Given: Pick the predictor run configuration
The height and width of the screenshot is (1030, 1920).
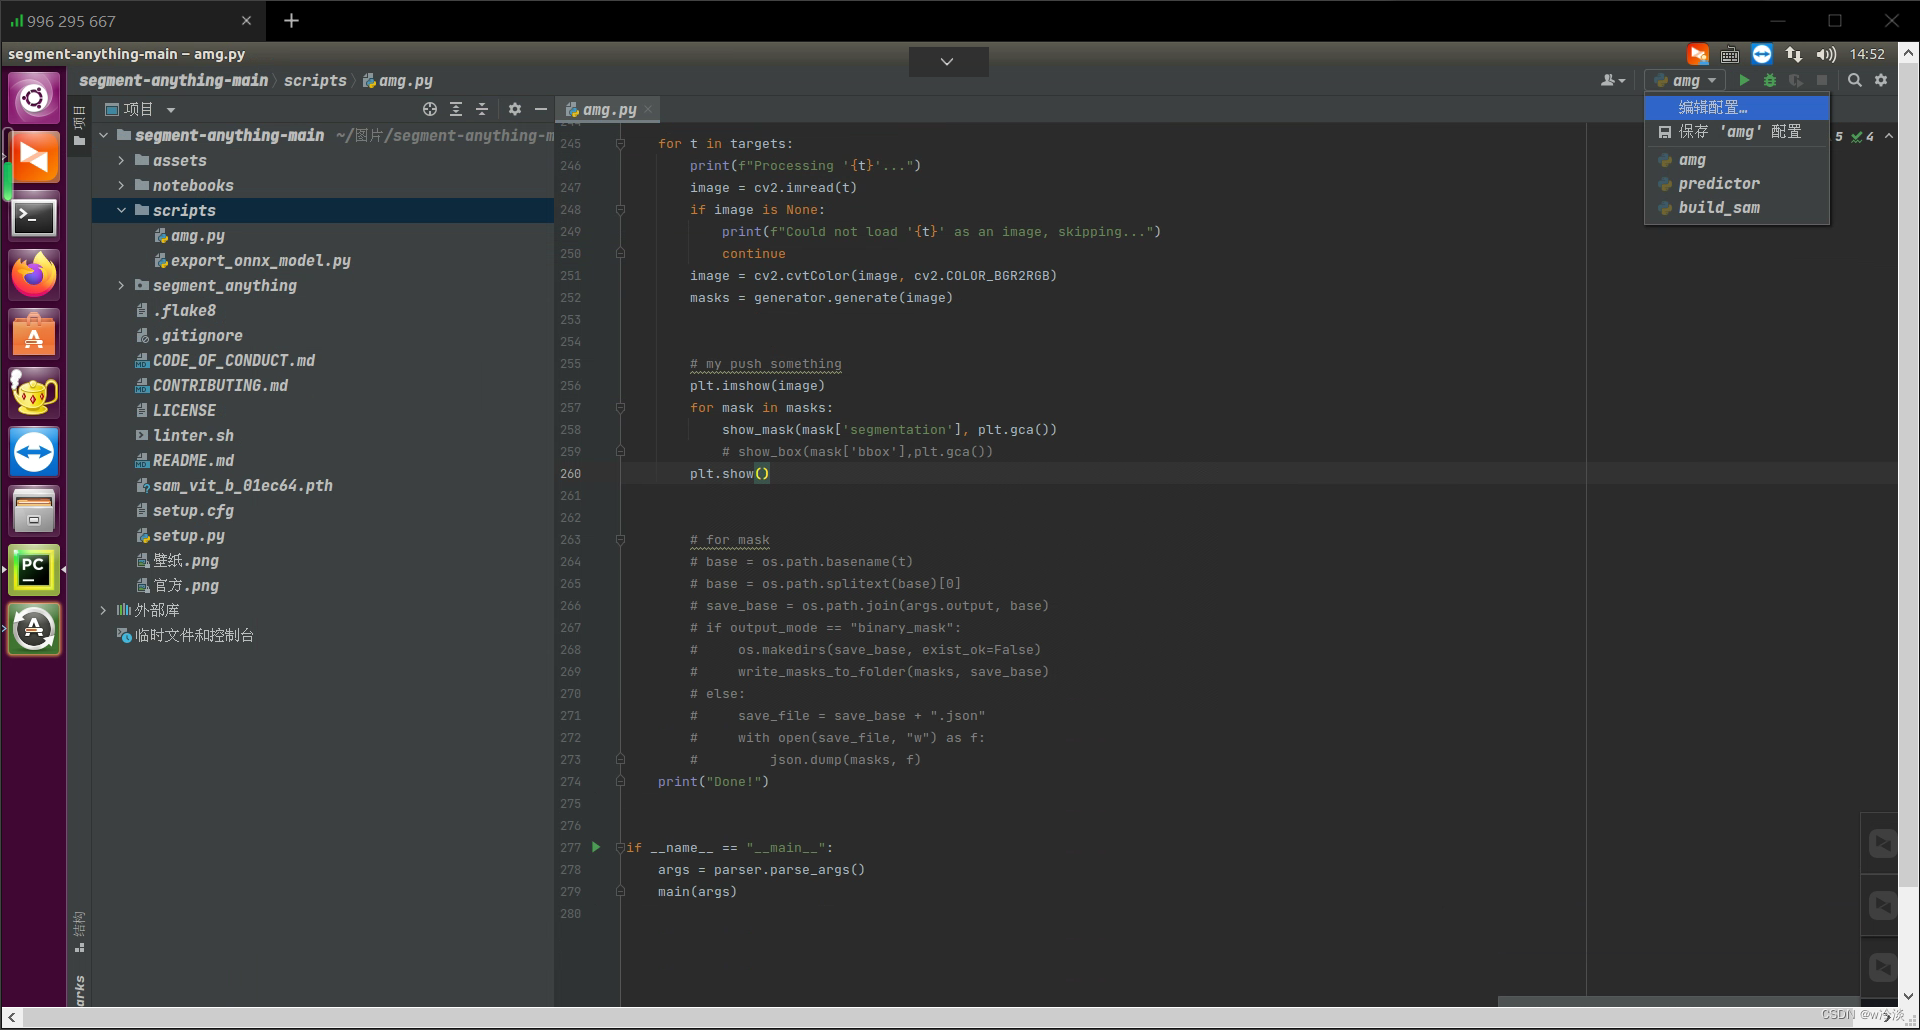Looking at the screenshot, I should pos(1737,184).
